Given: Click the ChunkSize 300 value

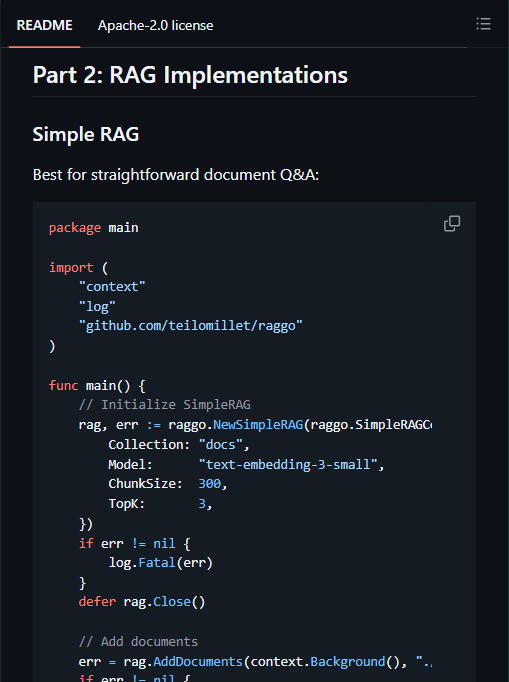Looking at the screenshot, I should tap(210, 484).
